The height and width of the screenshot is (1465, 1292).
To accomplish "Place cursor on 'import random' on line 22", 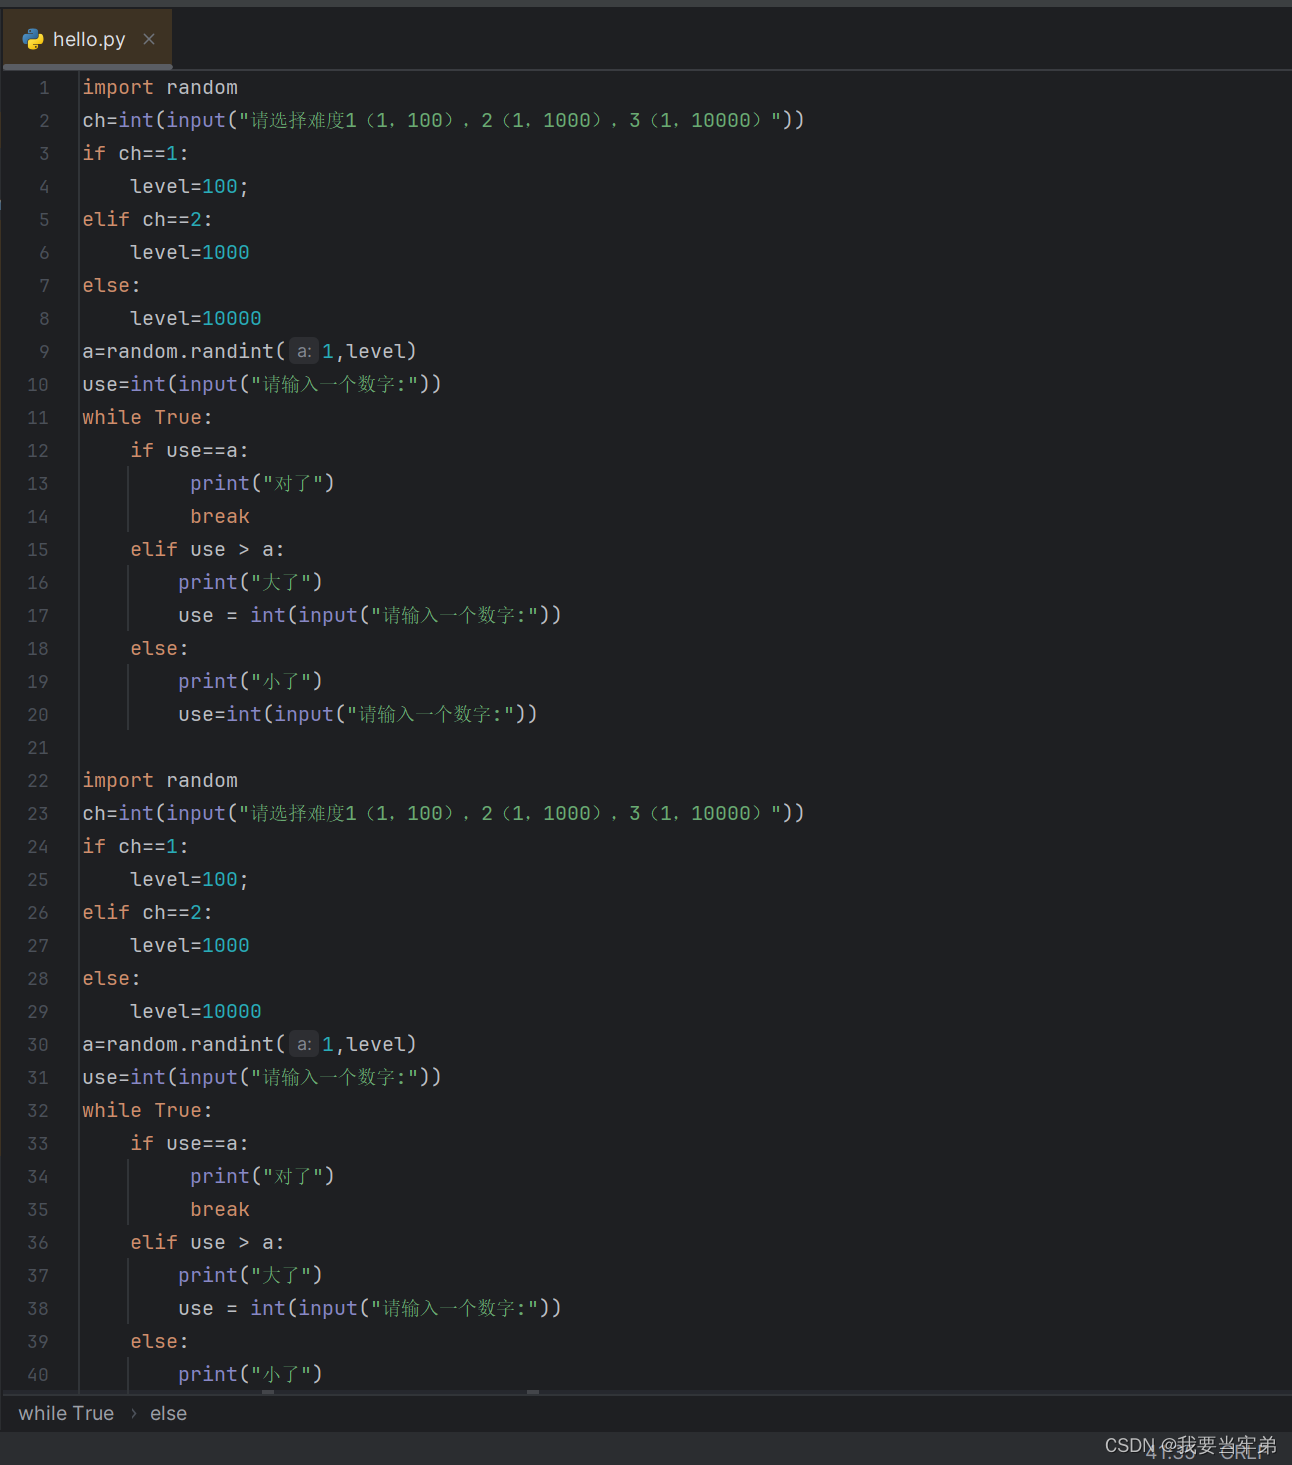I will 160,781.
